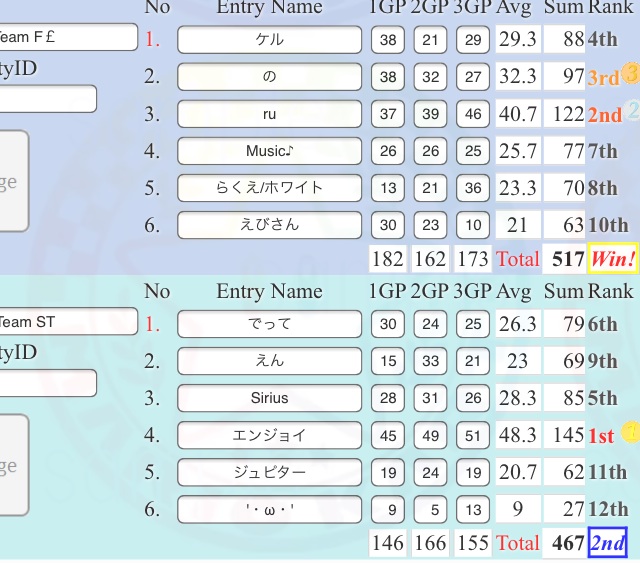The width and height of the screenshot is (640, 563).
Task: Click the bronze medal icon beside 3rd rank
Action: click(631, 73)
